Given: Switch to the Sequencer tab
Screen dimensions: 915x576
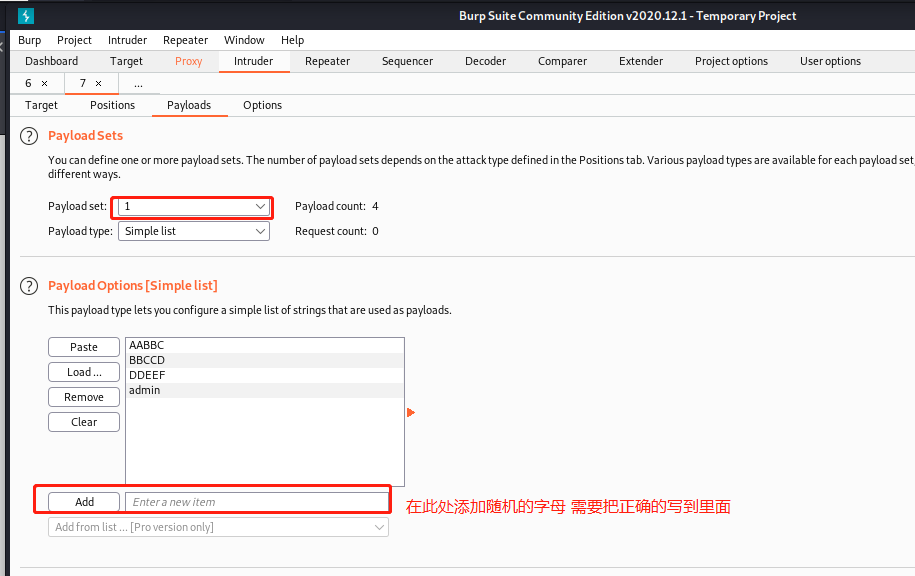Looking at the screenshot, I should tap(407, 61).
